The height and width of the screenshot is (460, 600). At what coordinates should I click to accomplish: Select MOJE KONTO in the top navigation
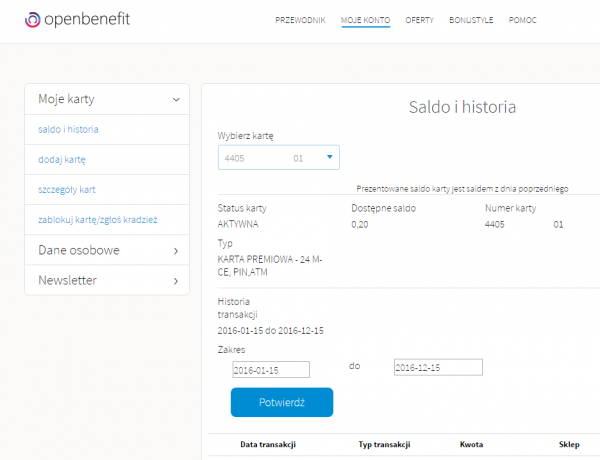click(x=365, y=20)
